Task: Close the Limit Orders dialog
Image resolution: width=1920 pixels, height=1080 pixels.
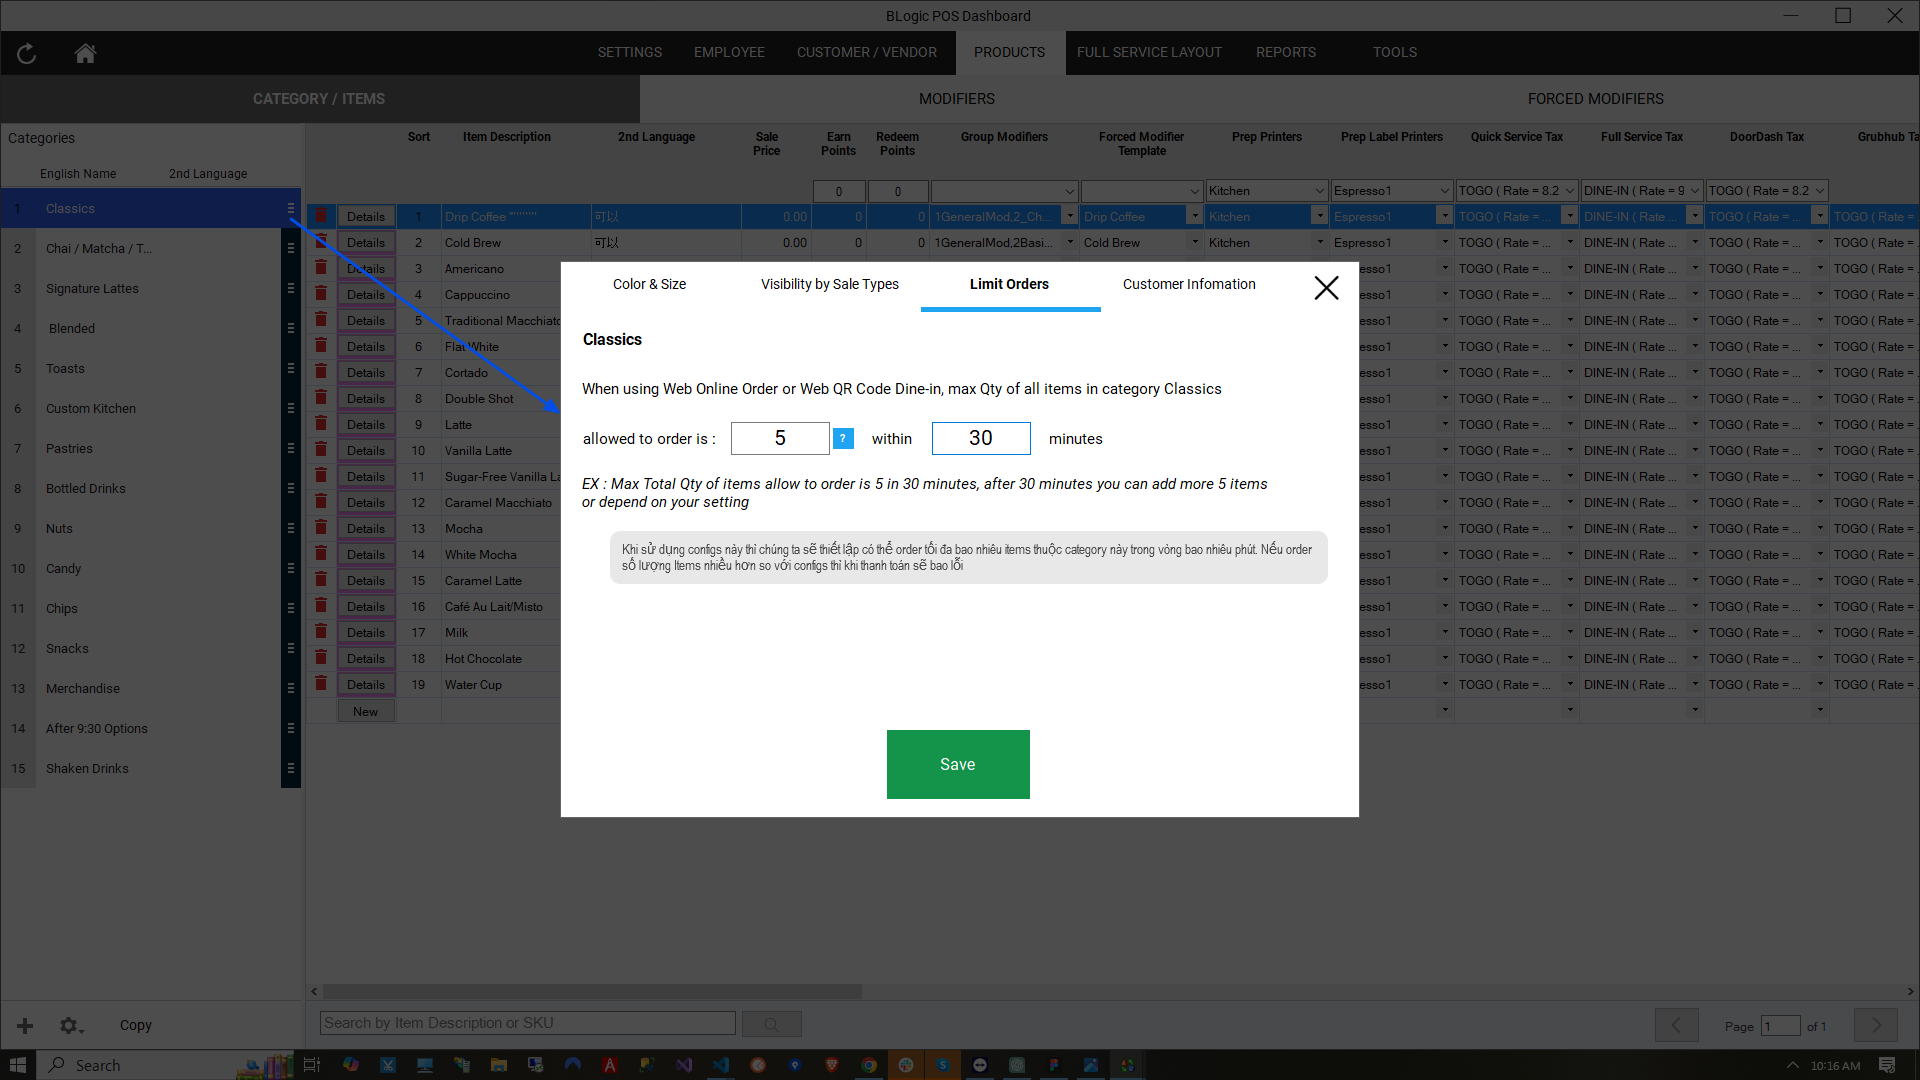Action: tap(1326, 288)
